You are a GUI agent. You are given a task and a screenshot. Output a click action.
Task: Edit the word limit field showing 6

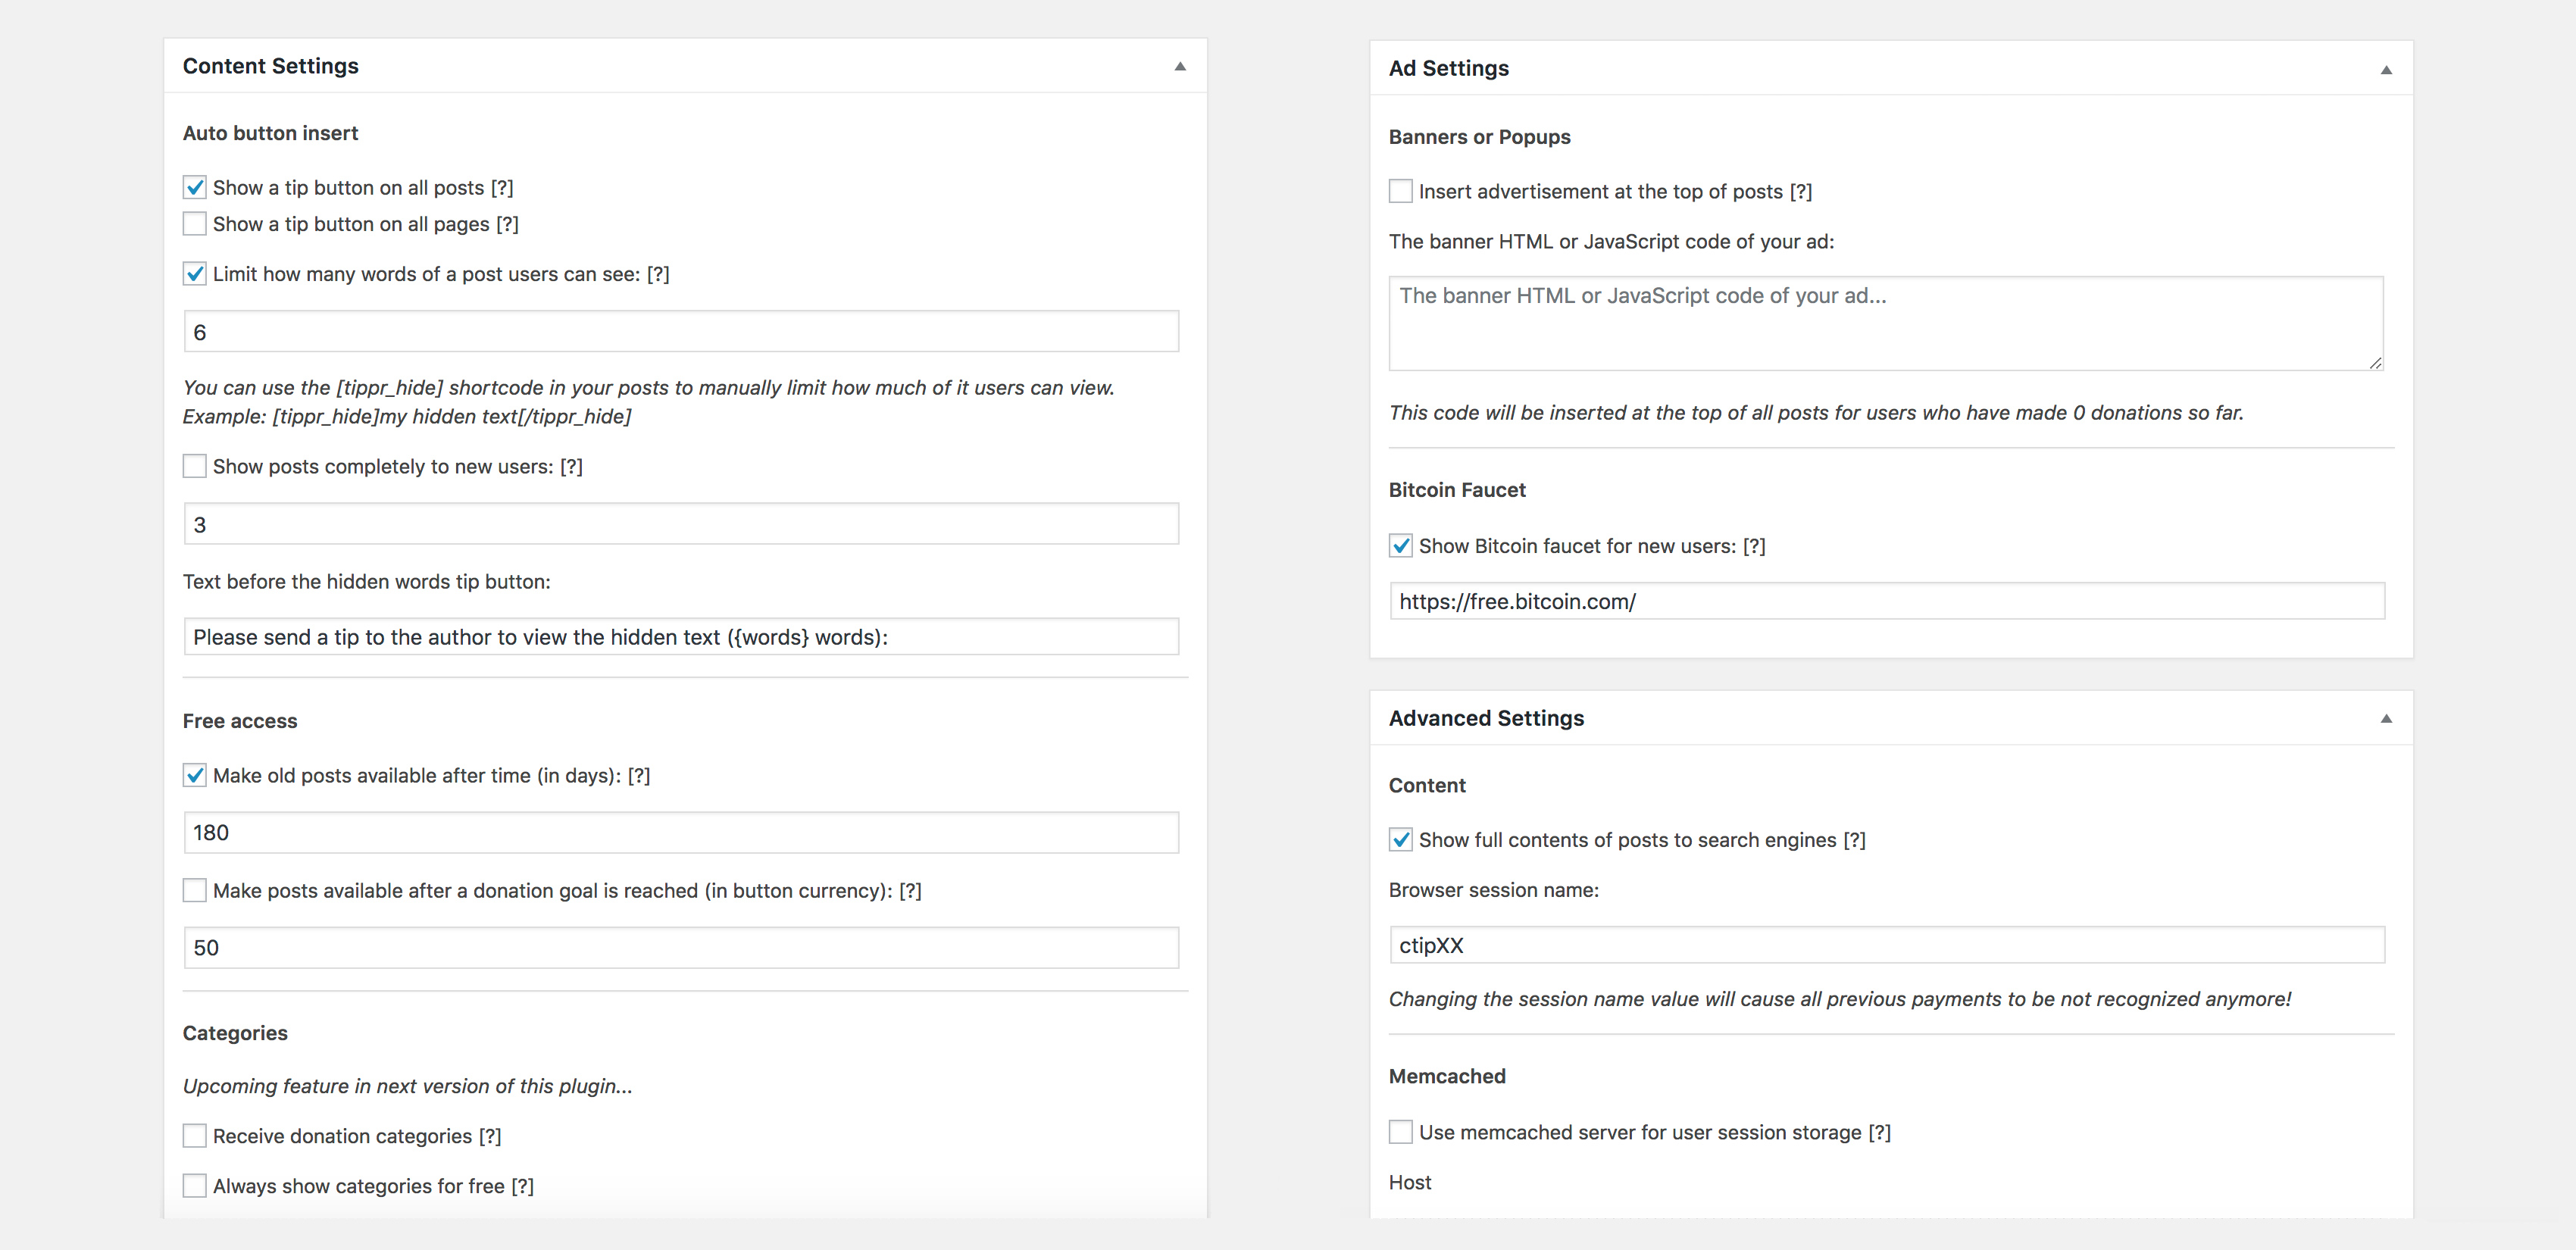[x=681, y=331]
